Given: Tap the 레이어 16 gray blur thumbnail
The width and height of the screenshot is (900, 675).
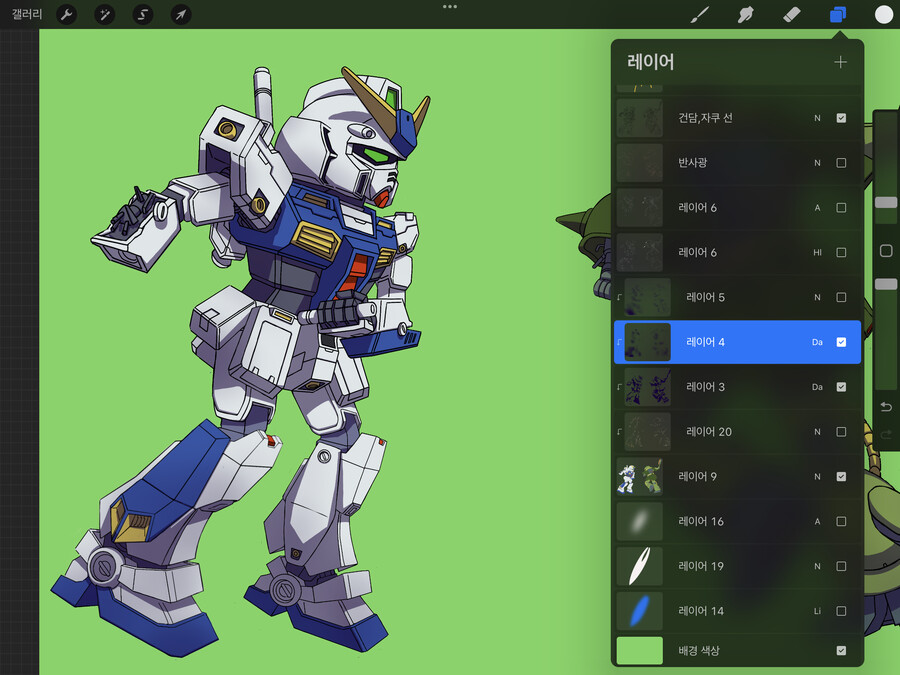Looking at the screenshot, I should 639,521.
